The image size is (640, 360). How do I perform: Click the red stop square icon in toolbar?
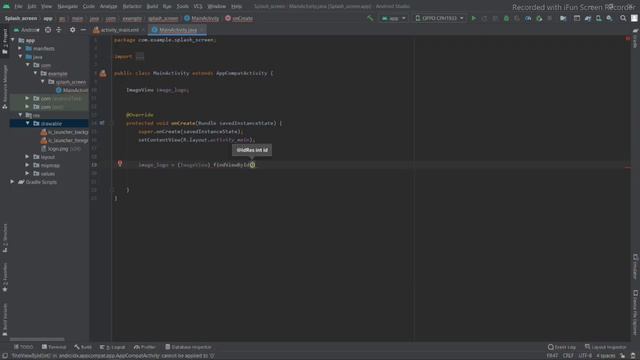click(x=550, y=18)
